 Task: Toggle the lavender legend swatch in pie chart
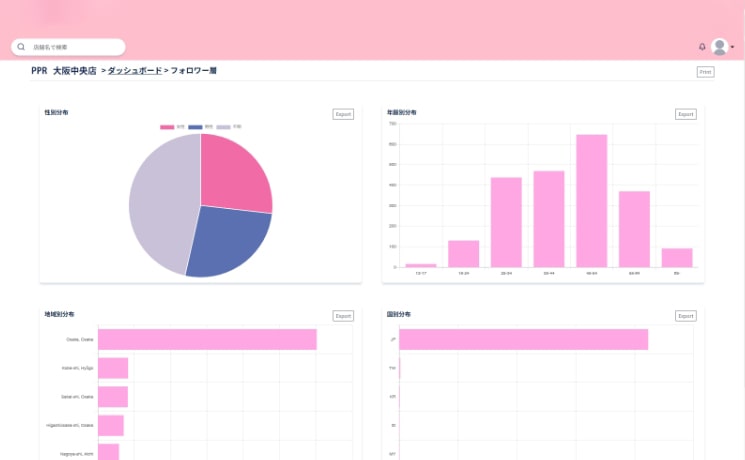224,127
